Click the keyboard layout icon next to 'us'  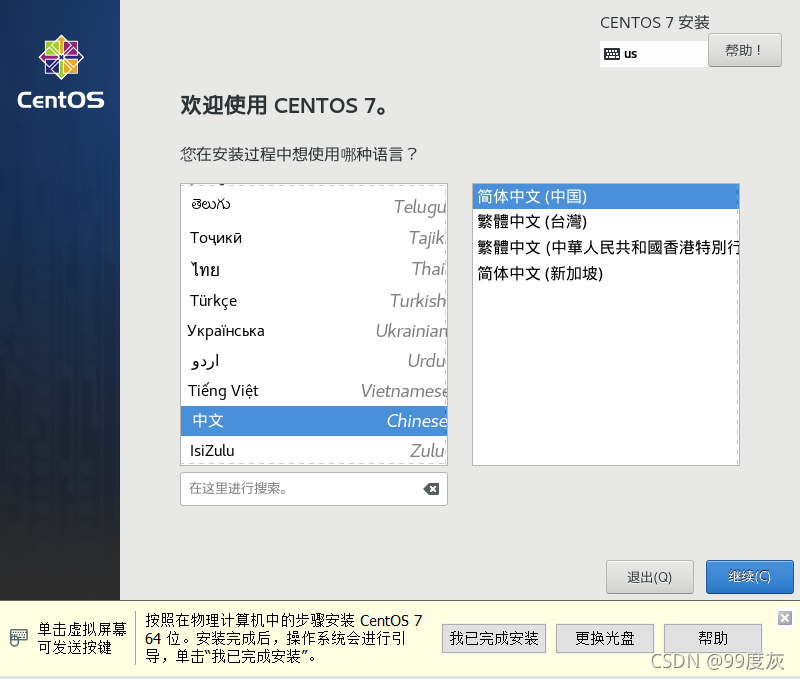click(612, 54)
